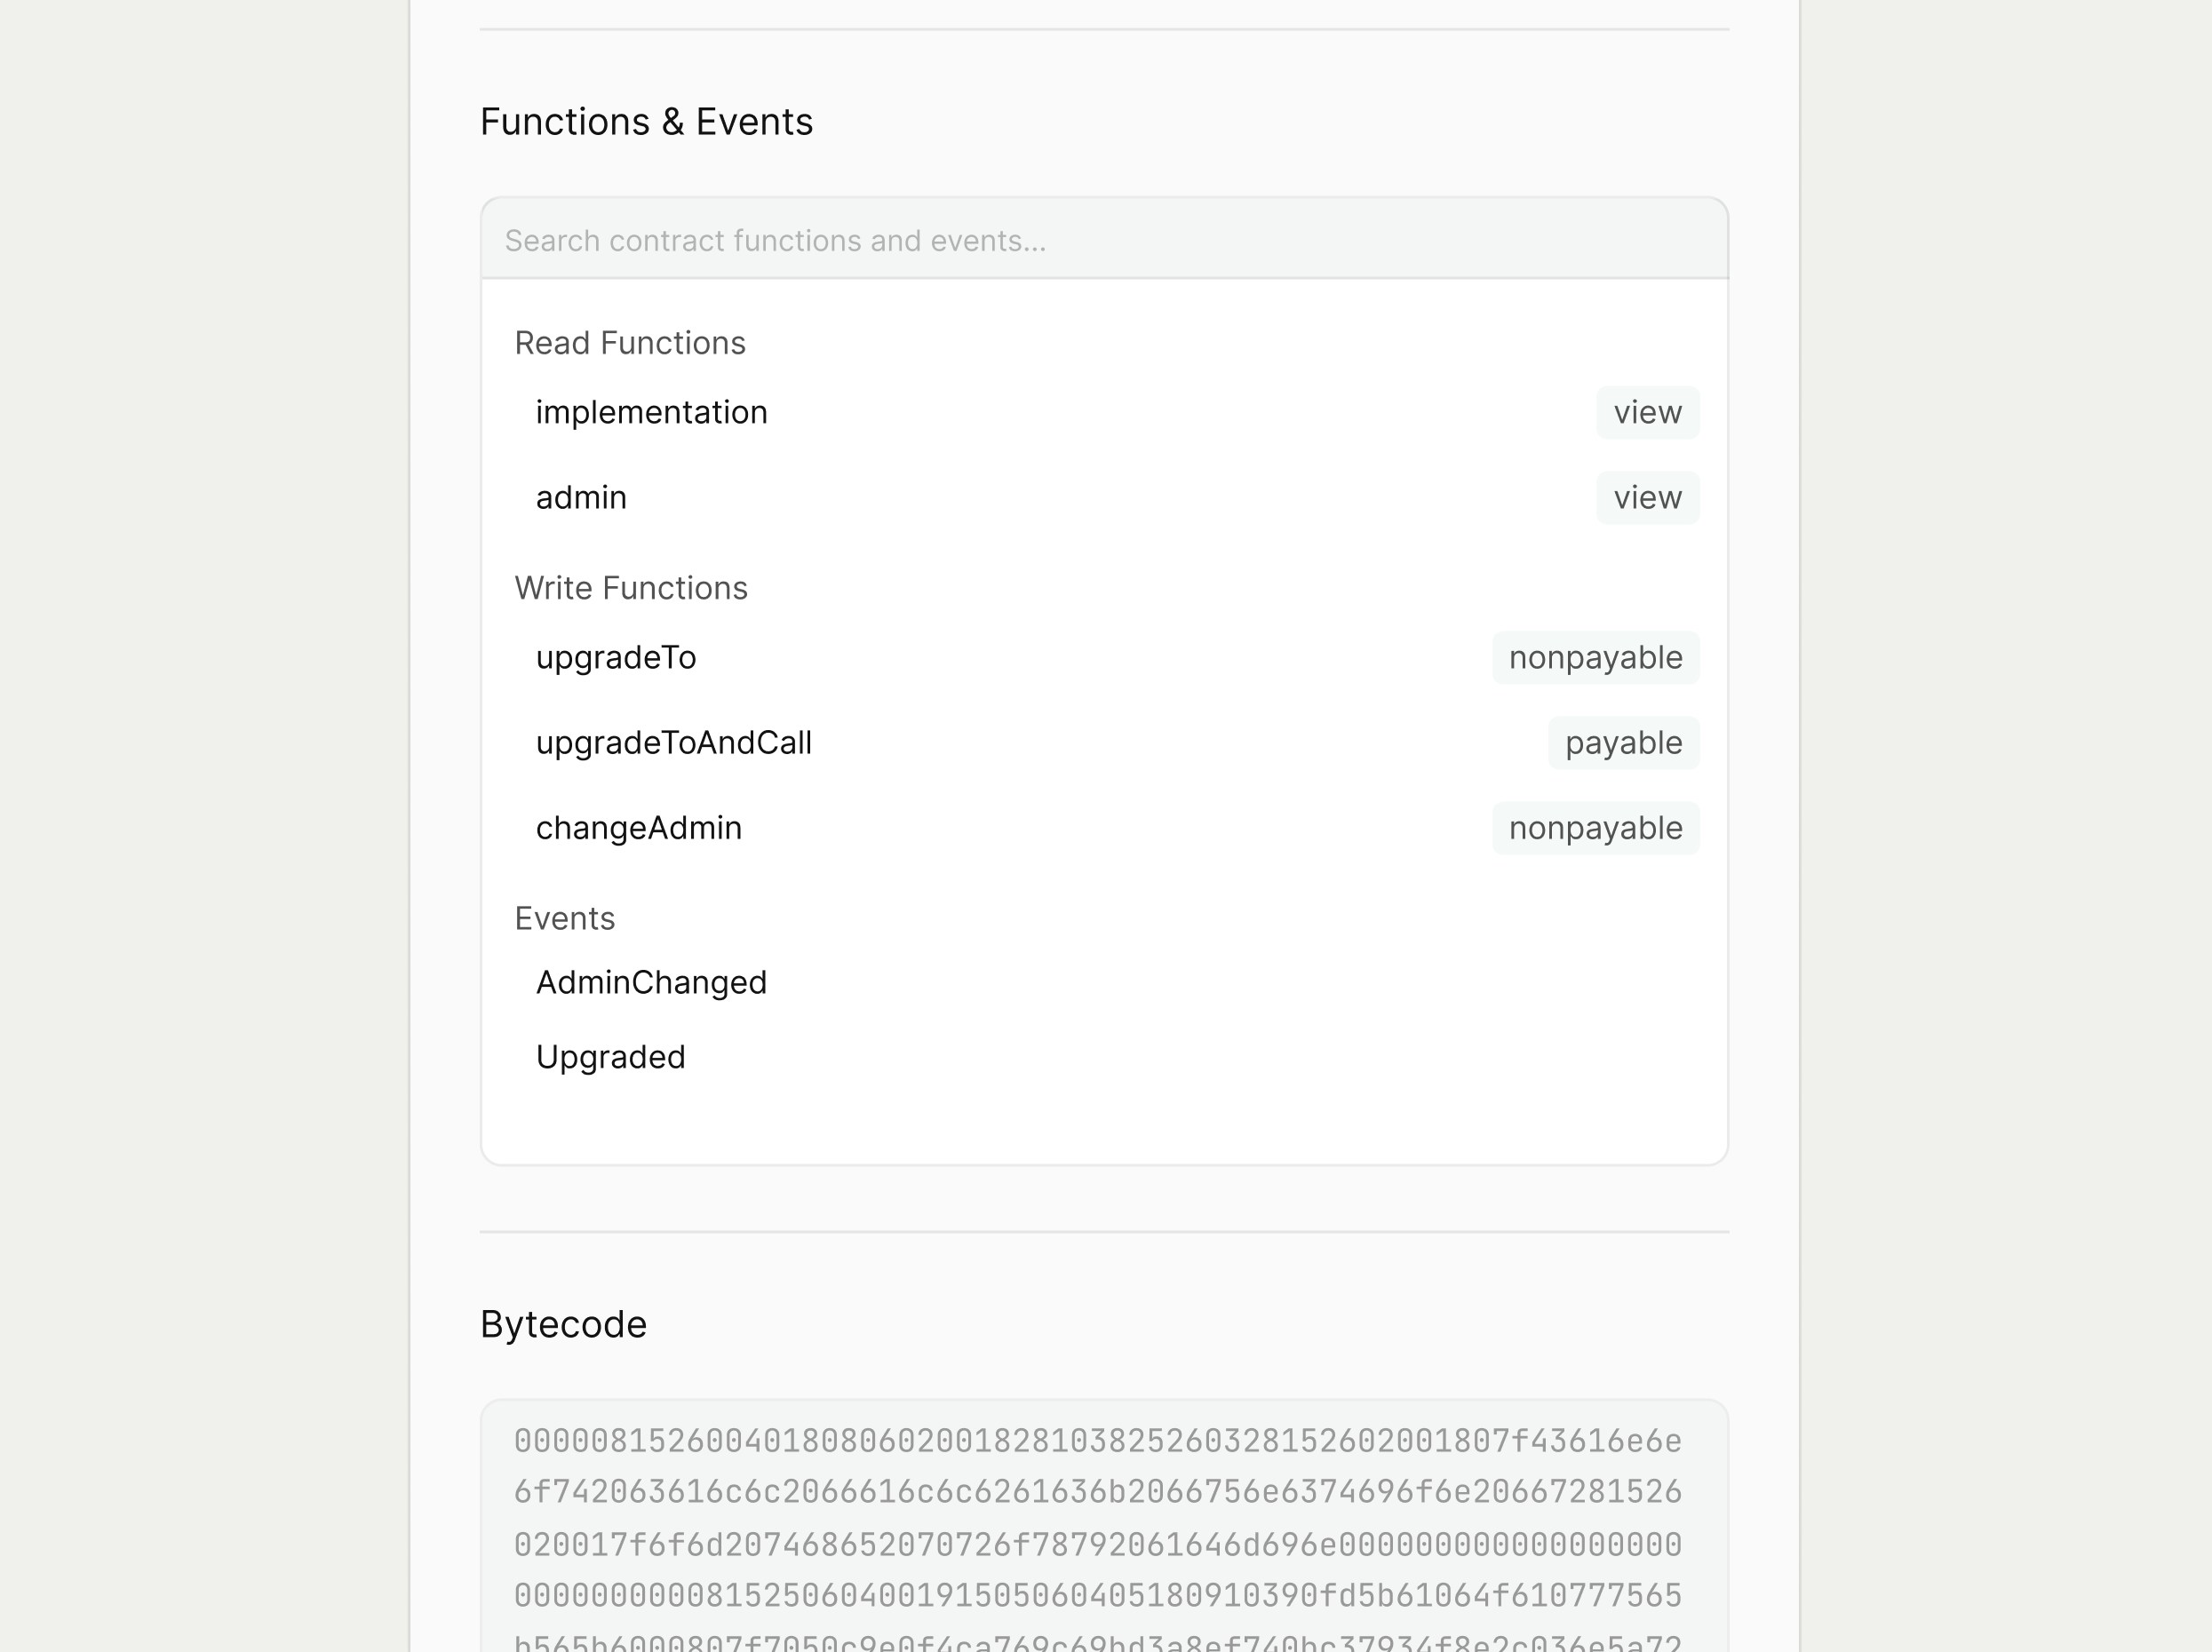Open the upgradeTo write function
2212x1652 pixels.
(x=616, y=657)
